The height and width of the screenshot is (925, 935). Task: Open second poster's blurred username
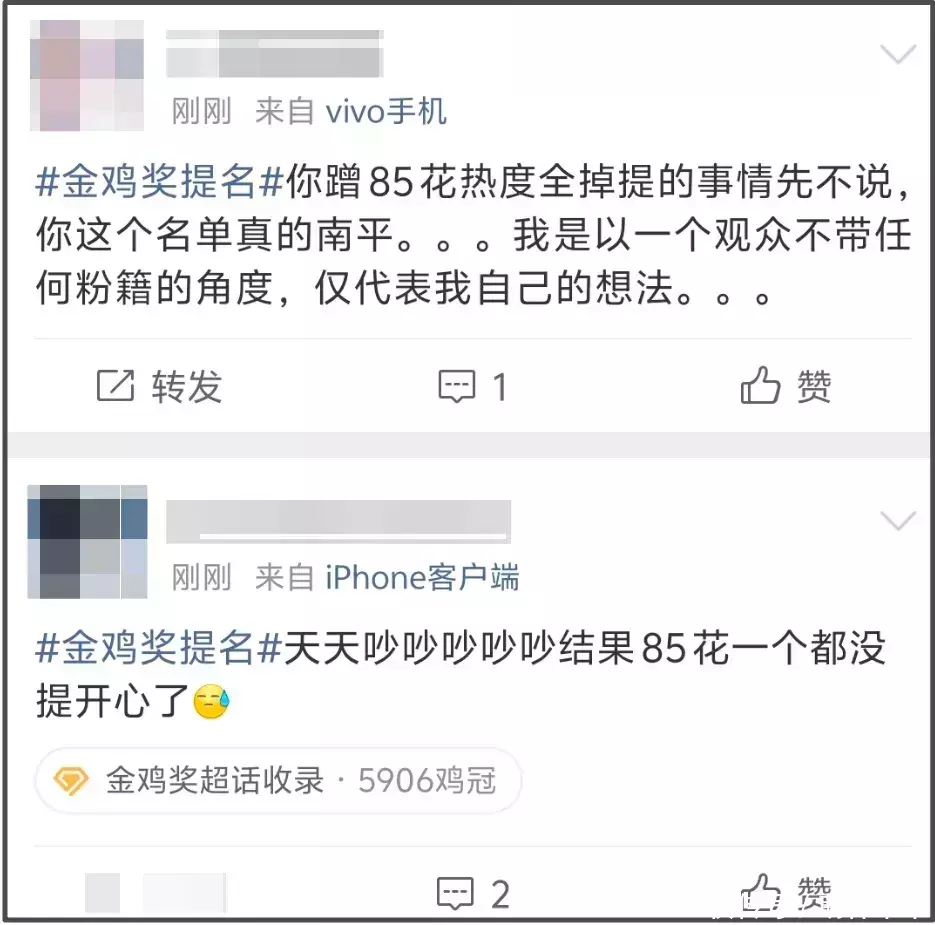338,521
